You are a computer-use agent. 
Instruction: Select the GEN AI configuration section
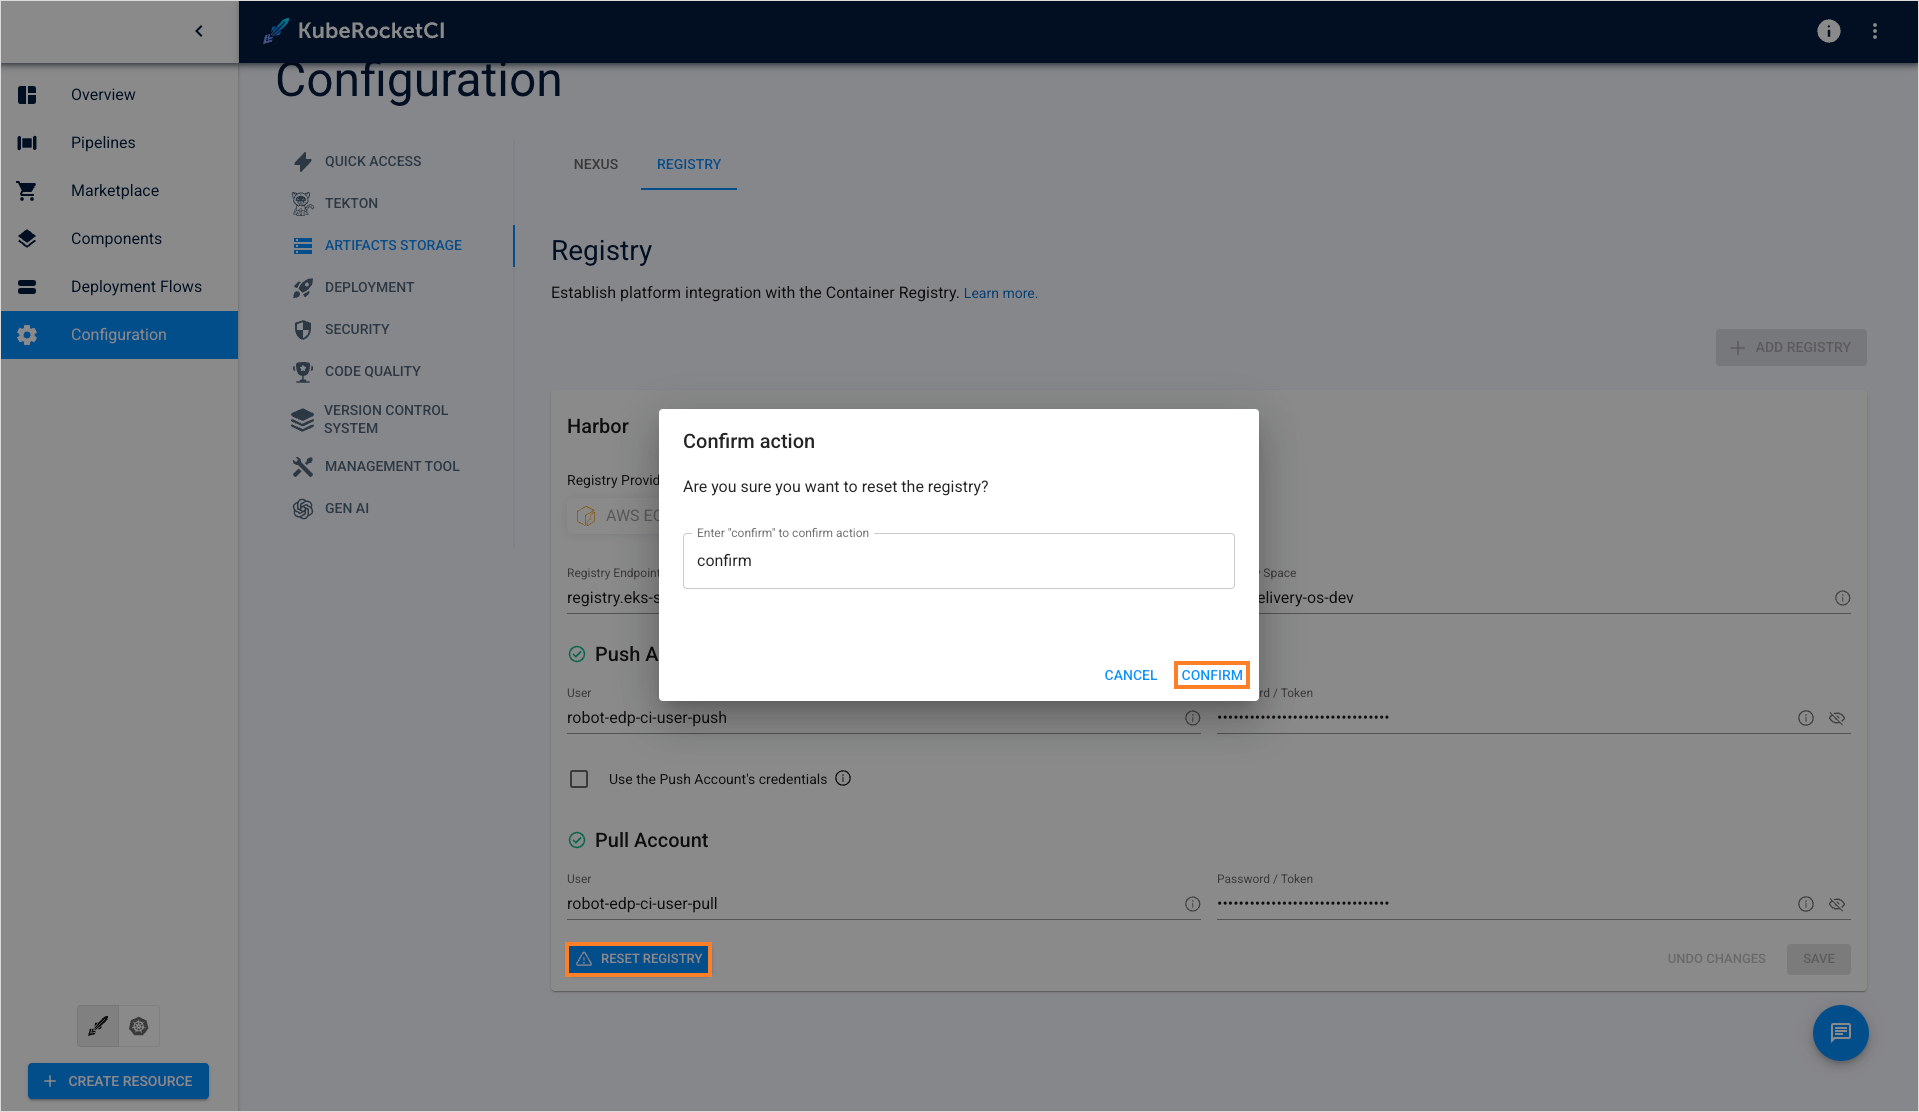pos(346,508)
